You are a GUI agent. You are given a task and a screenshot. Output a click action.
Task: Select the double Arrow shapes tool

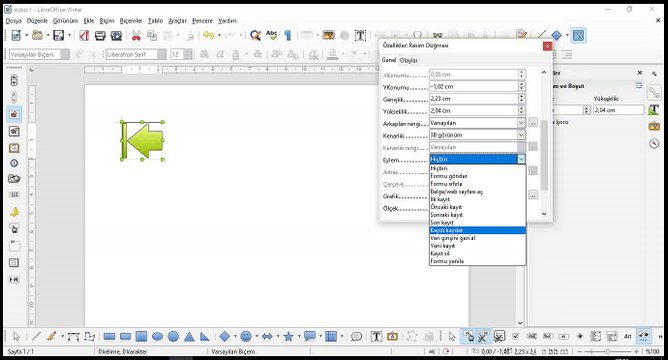[267, 337]
